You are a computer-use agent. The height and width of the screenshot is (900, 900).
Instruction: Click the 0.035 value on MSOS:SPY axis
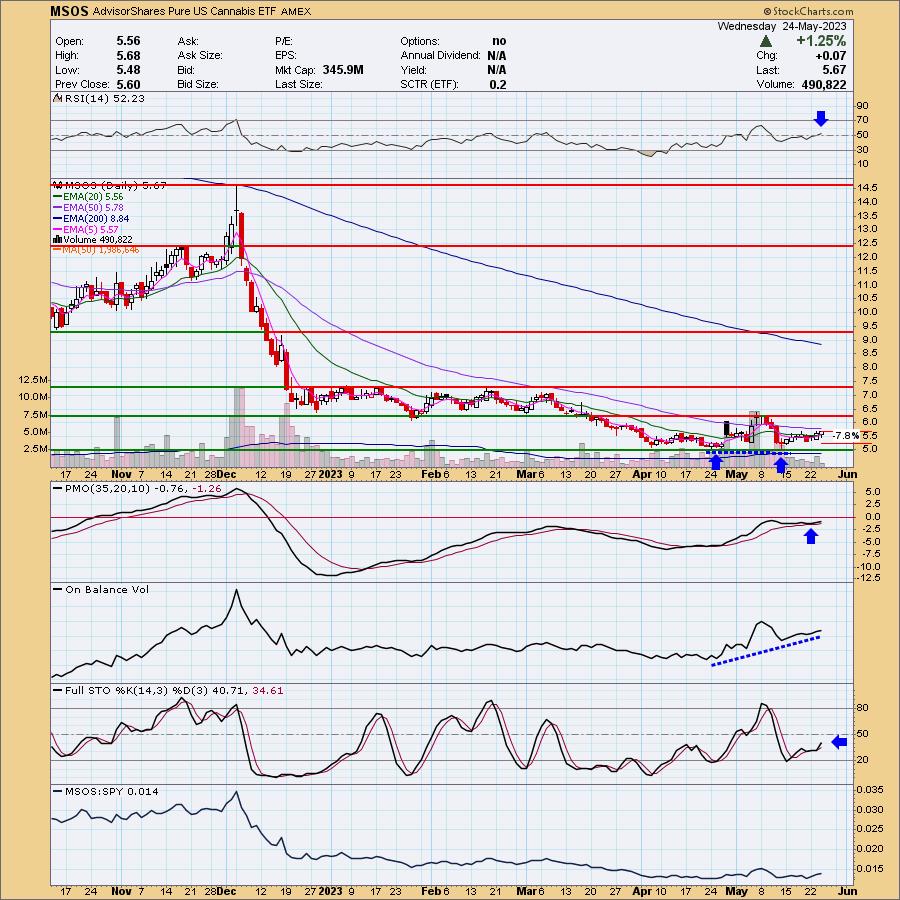coord(870,790)
